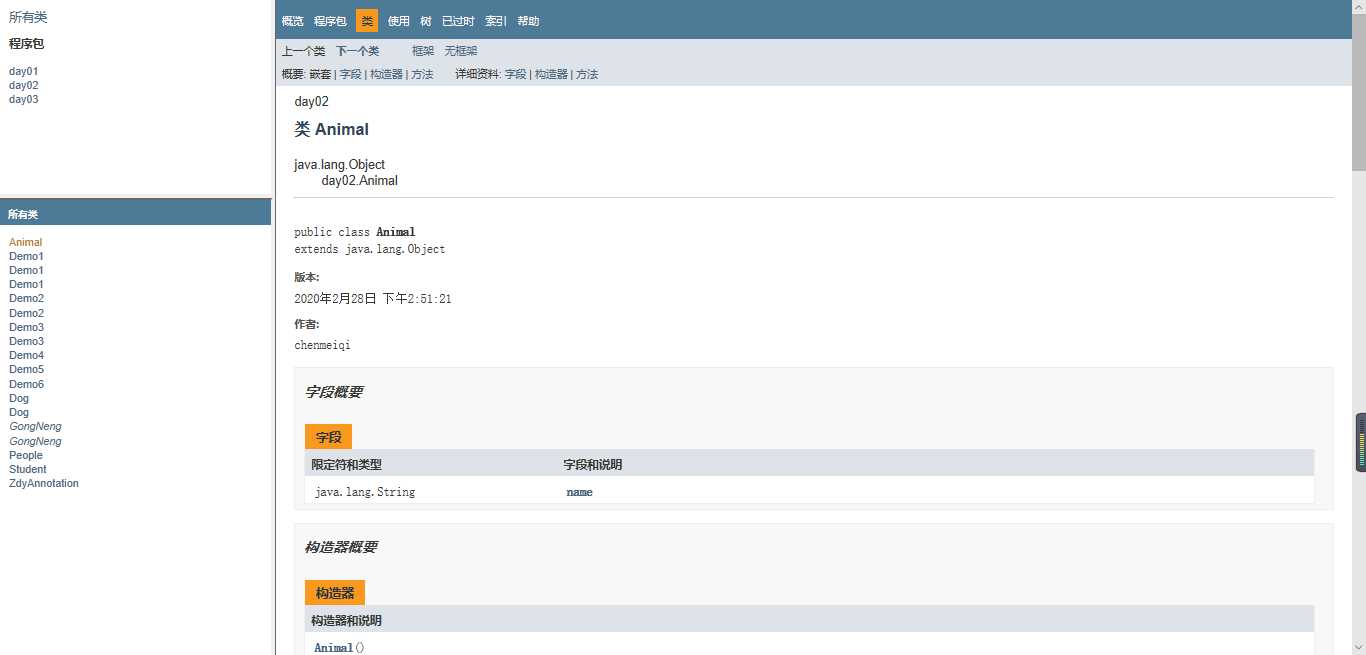Click the 无框架 no-frames link
The height and width of the screenshot is (655, 1366).
click(461, 51)
